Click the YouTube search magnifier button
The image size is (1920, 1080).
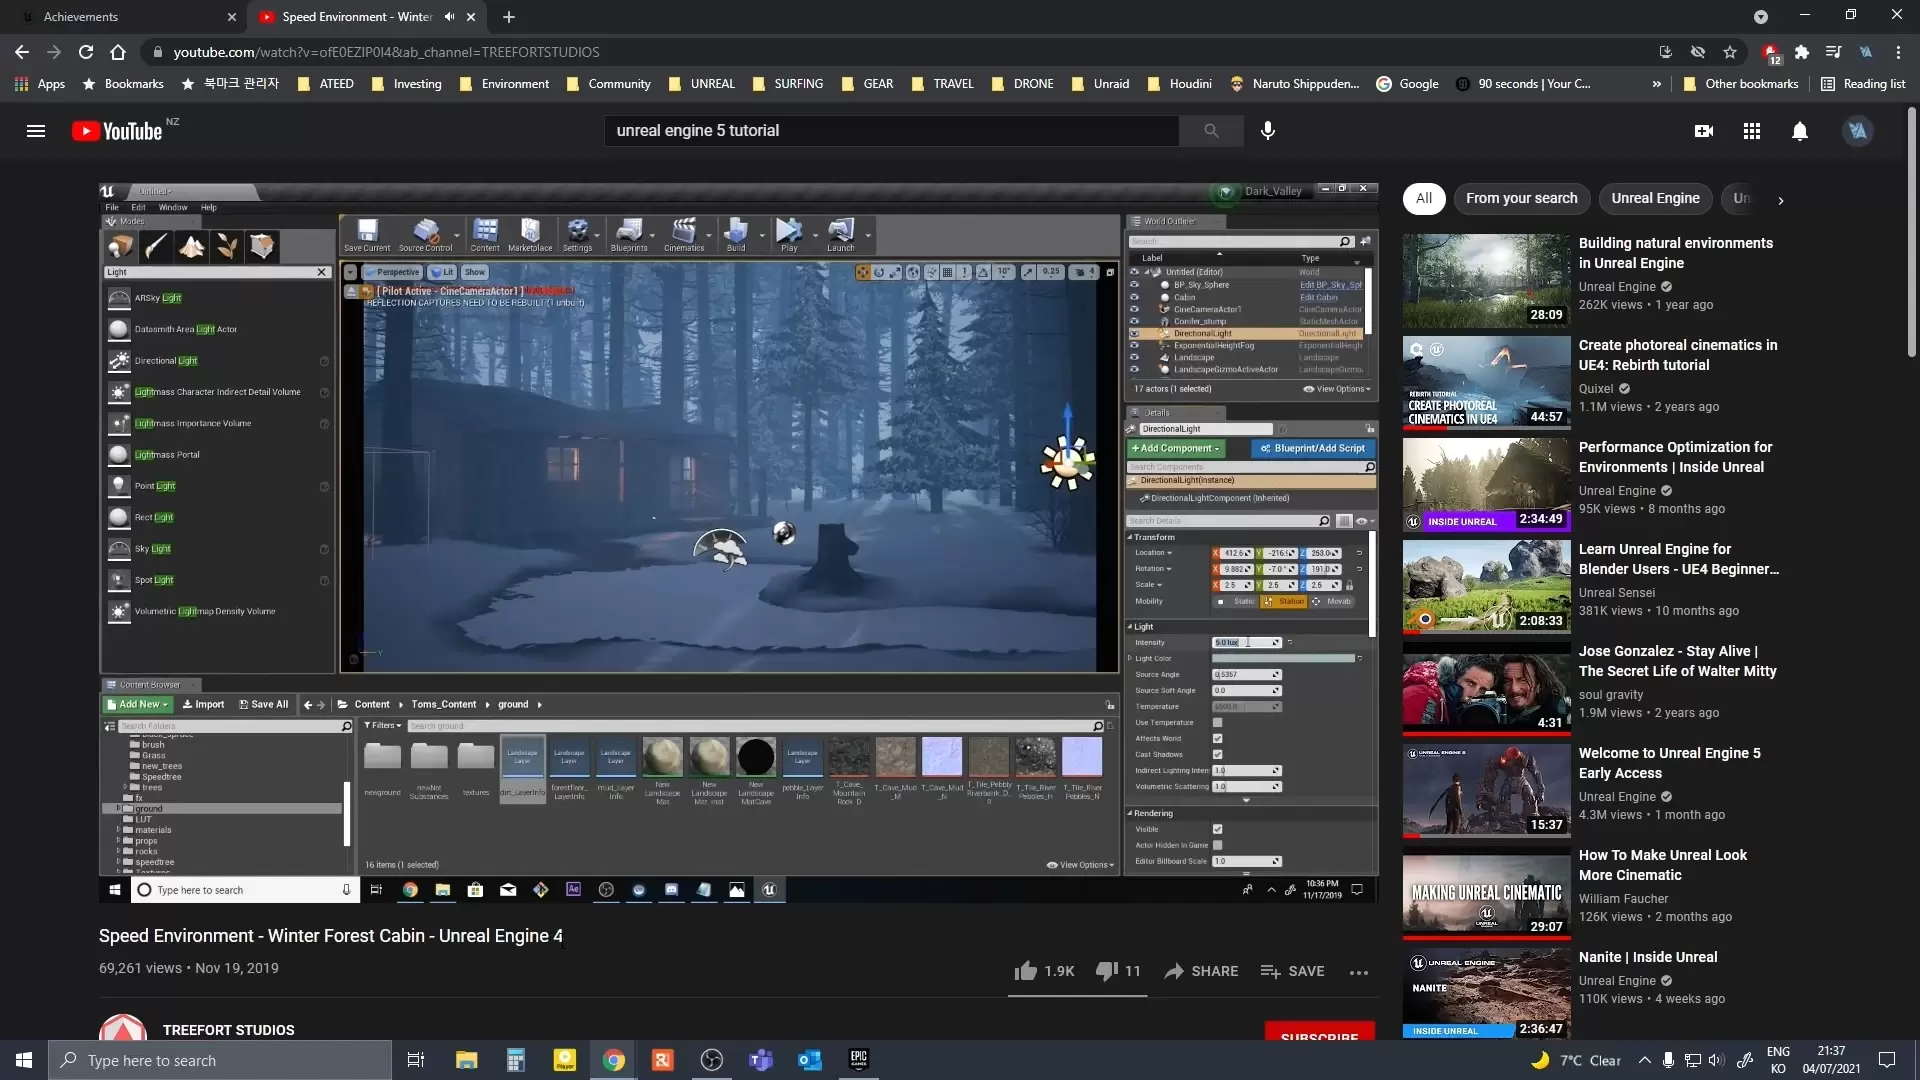pyautogui.click(x=1211, y=131)
